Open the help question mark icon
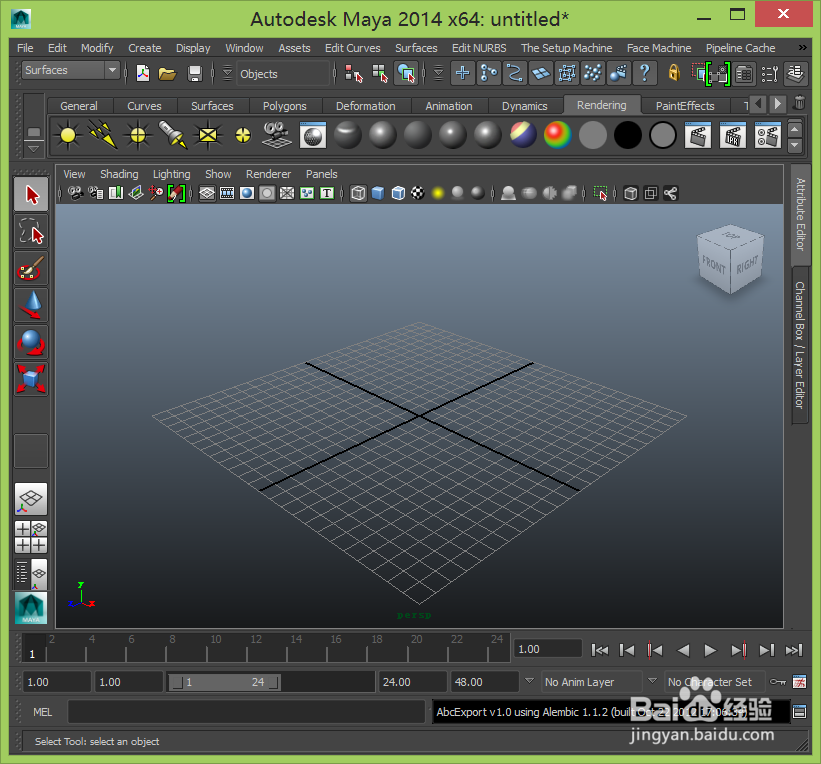Image resolution: width=821 pixels, height=764 pixels. (x=645, y=73)
